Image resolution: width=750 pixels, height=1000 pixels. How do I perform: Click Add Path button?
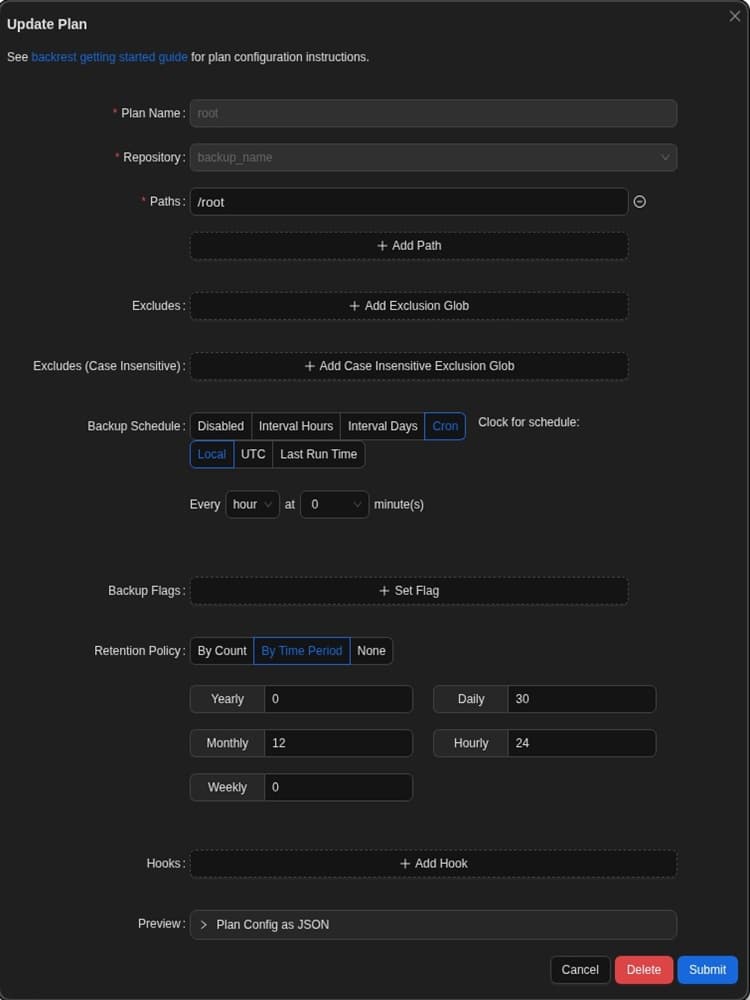pyautogui.click(x=409, y=246)
